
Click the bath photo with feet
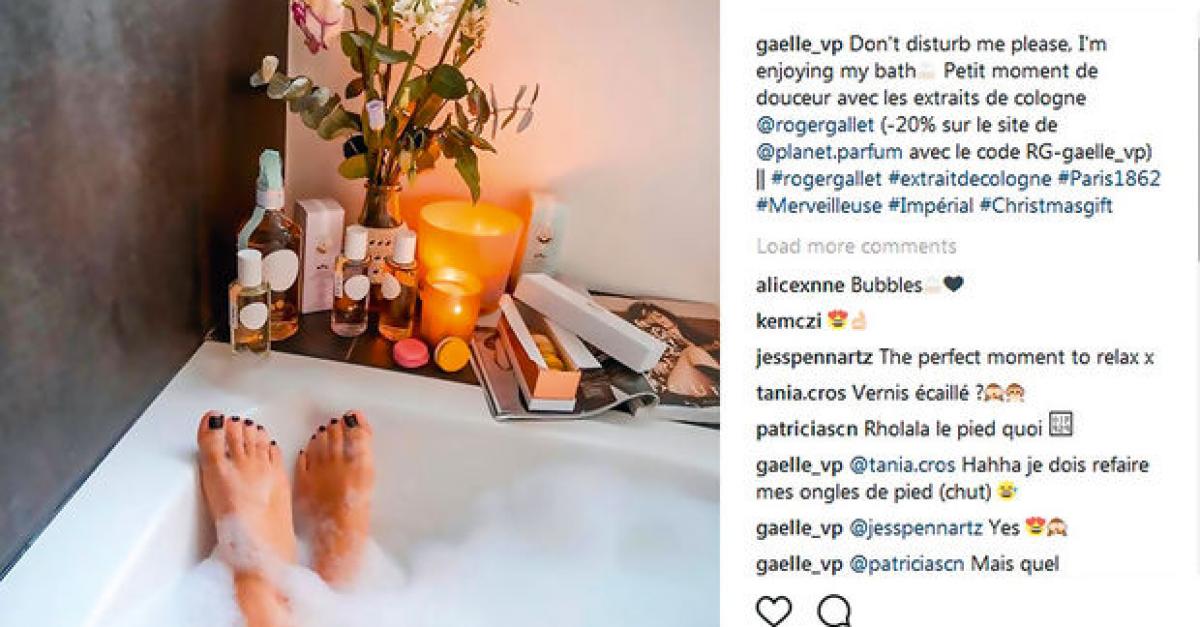click(x=360, y=313)
